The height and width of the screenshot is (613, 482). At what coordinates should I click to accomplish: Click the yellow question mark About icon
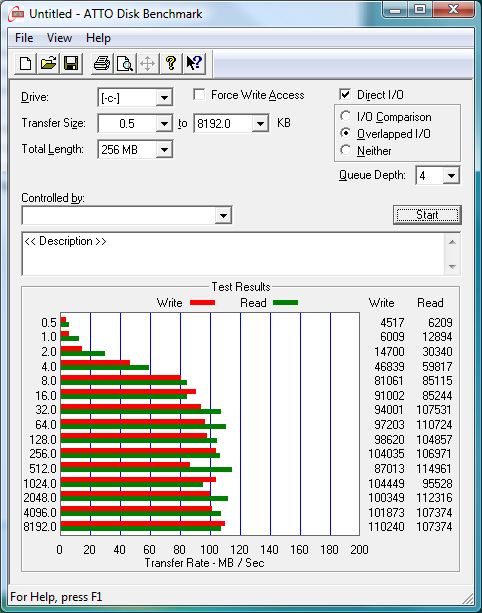coord(170,63)
